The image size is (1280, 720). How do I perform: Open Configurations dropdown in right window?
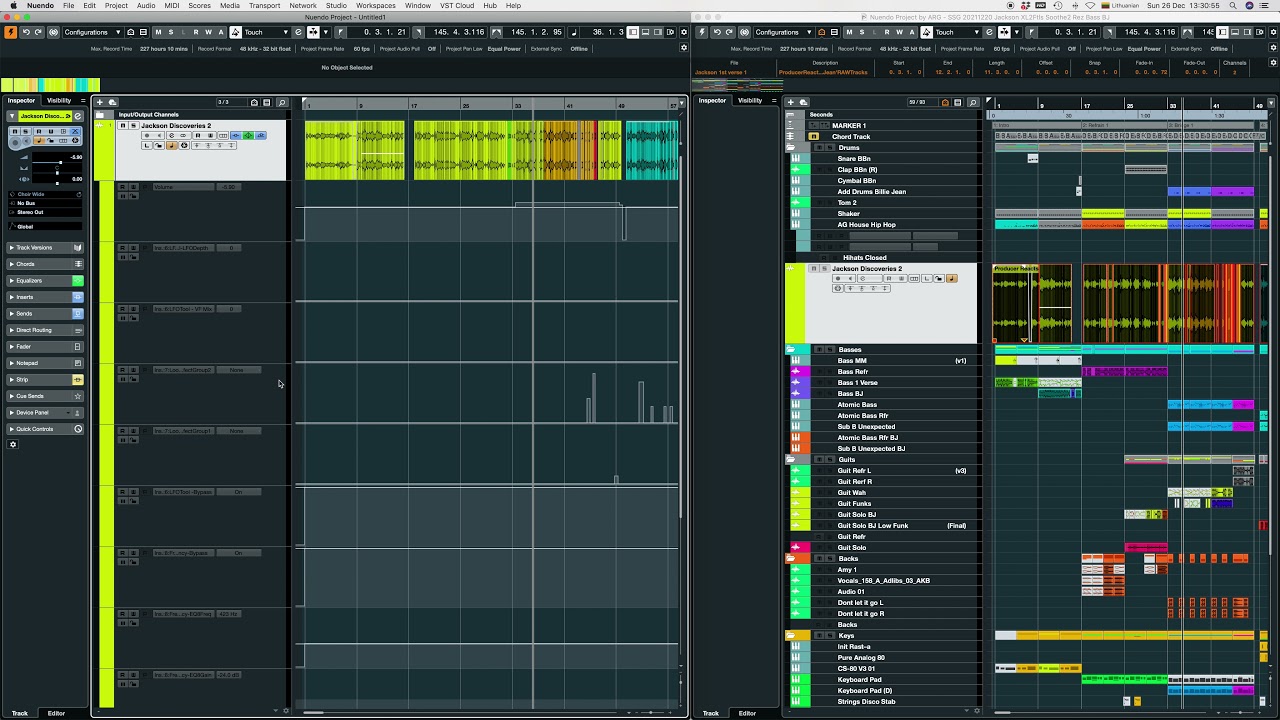click(x=783, y=32)
